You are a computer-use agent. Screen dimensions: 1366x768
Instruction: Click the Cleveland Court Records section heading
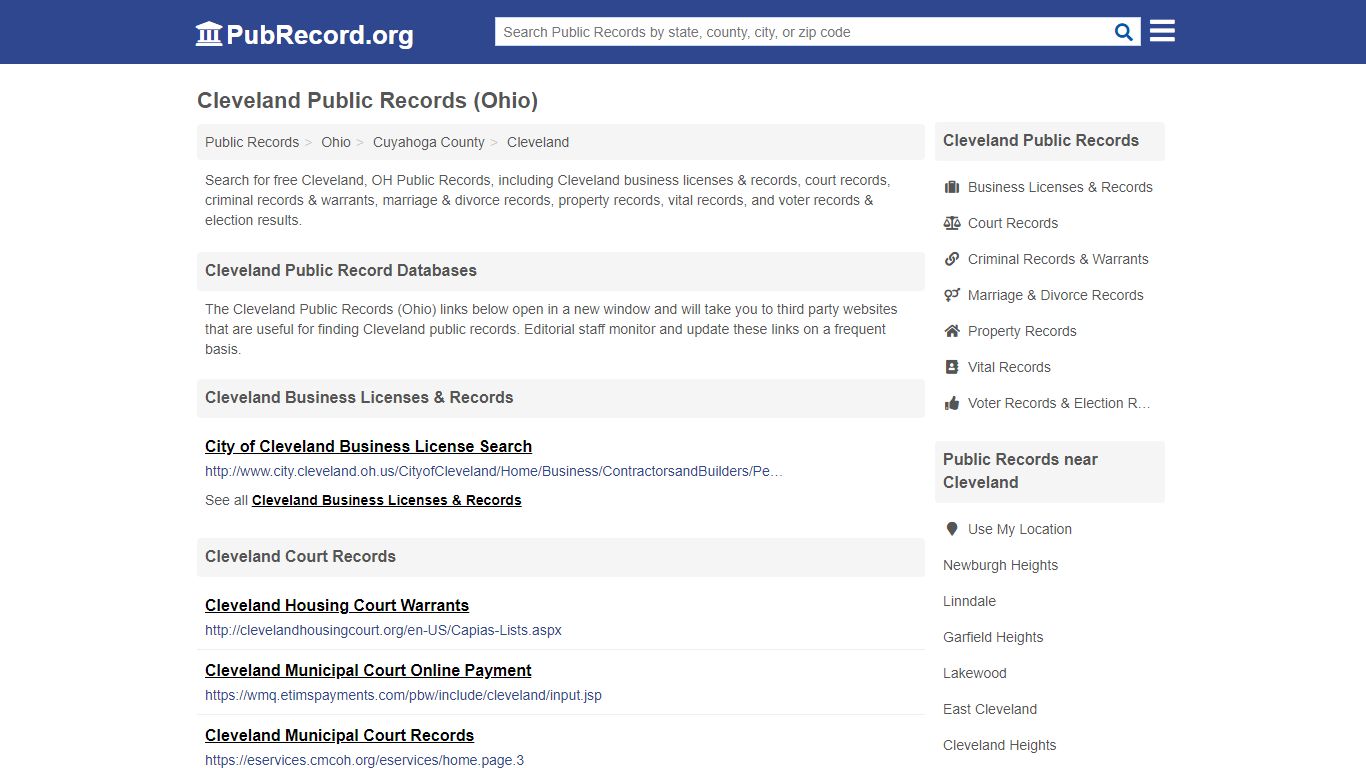coord(300,556)
